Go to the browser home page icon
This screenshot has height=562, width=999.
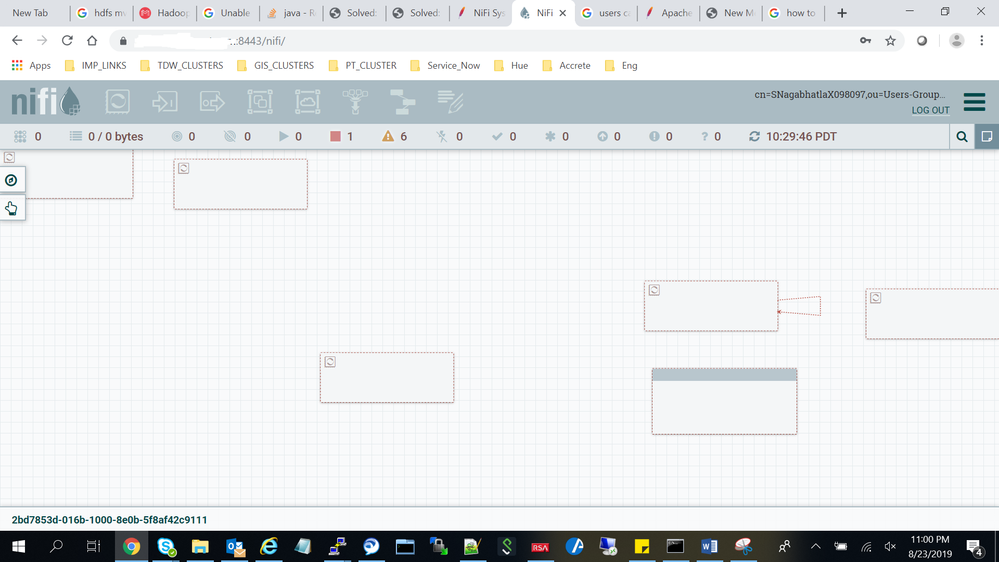point(92,41)
